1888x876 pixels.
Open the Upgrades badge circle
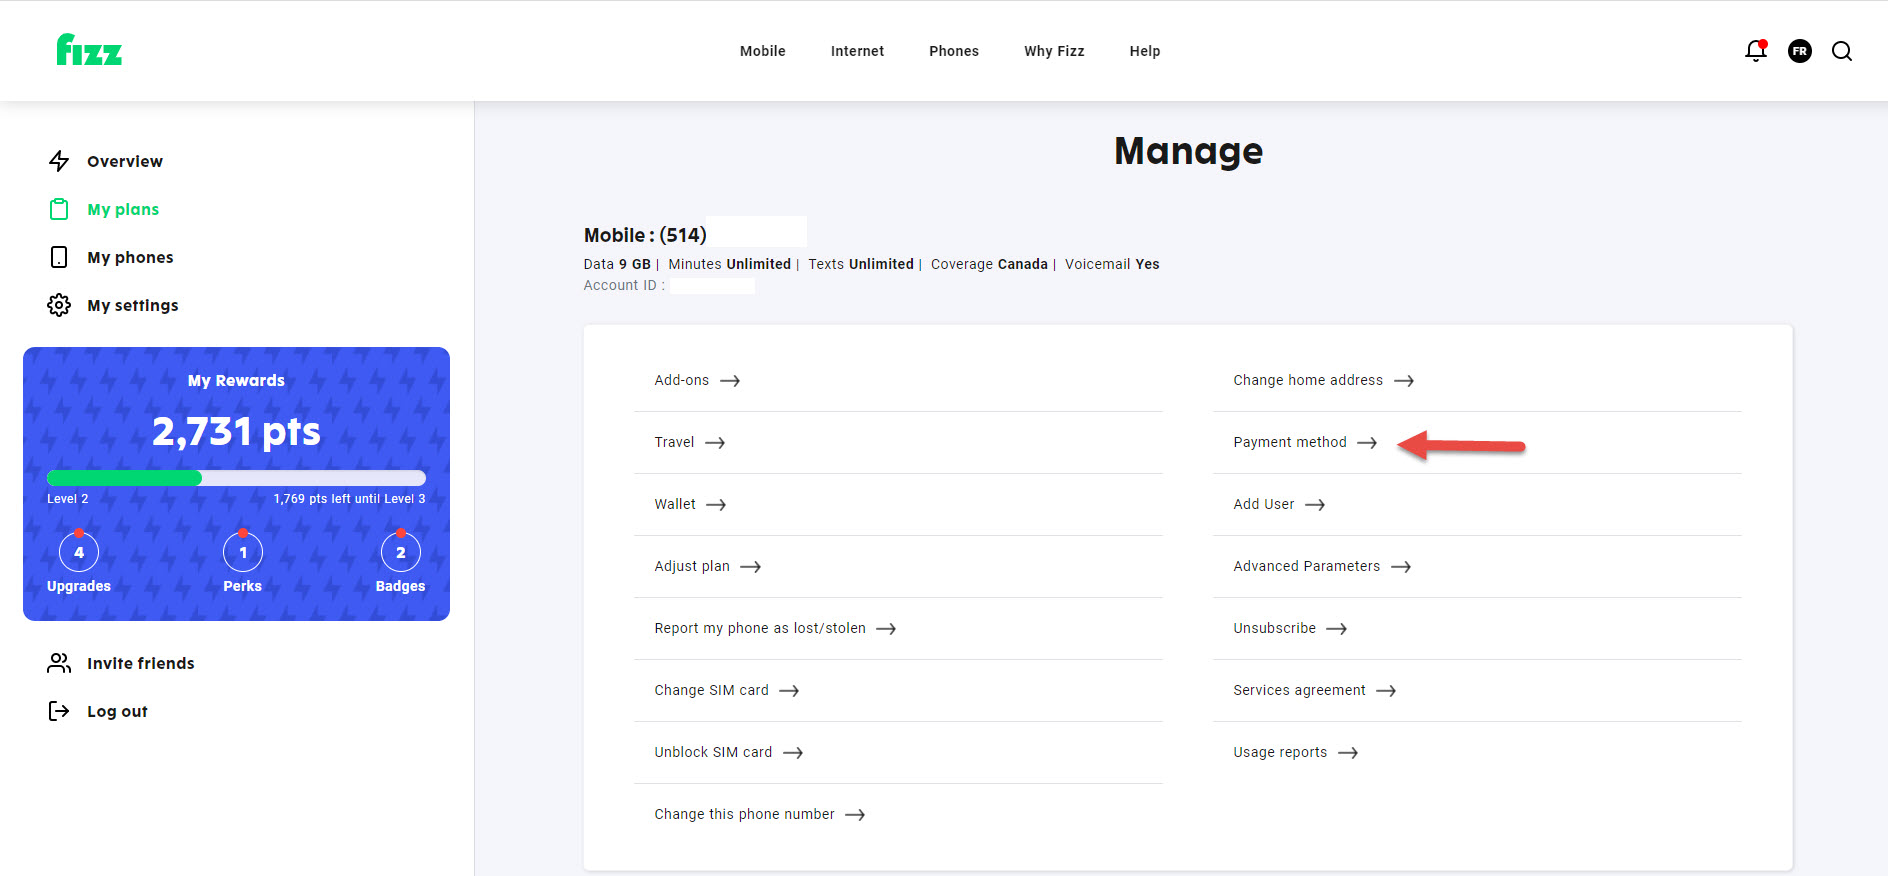point(79,552)
